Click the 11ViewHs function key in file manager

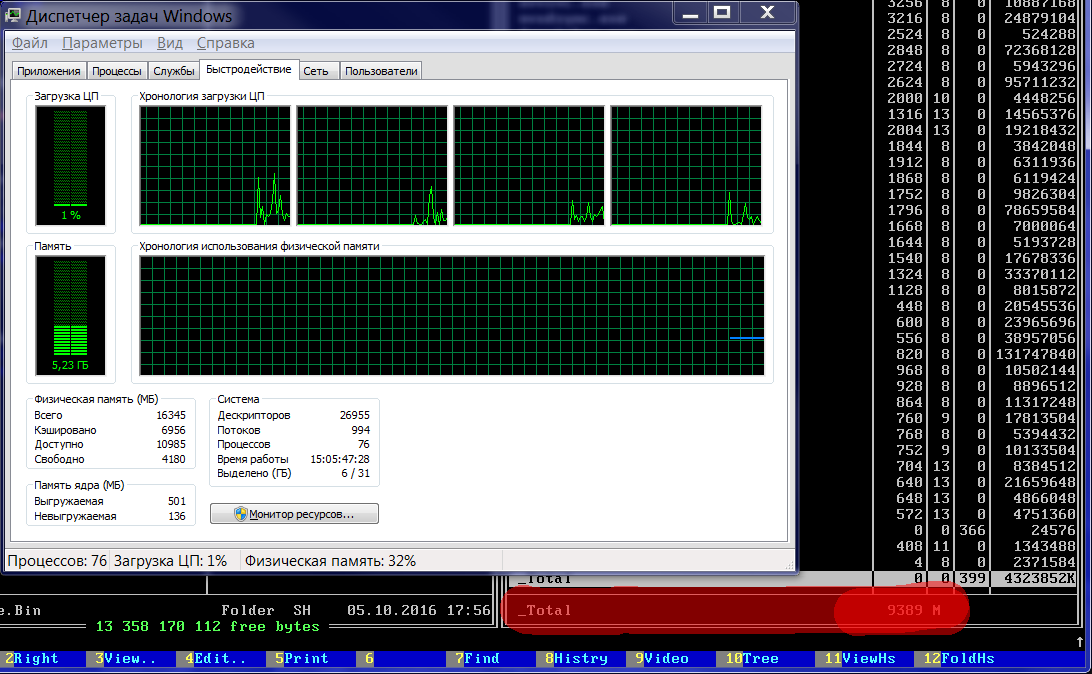tap(860, 659)
